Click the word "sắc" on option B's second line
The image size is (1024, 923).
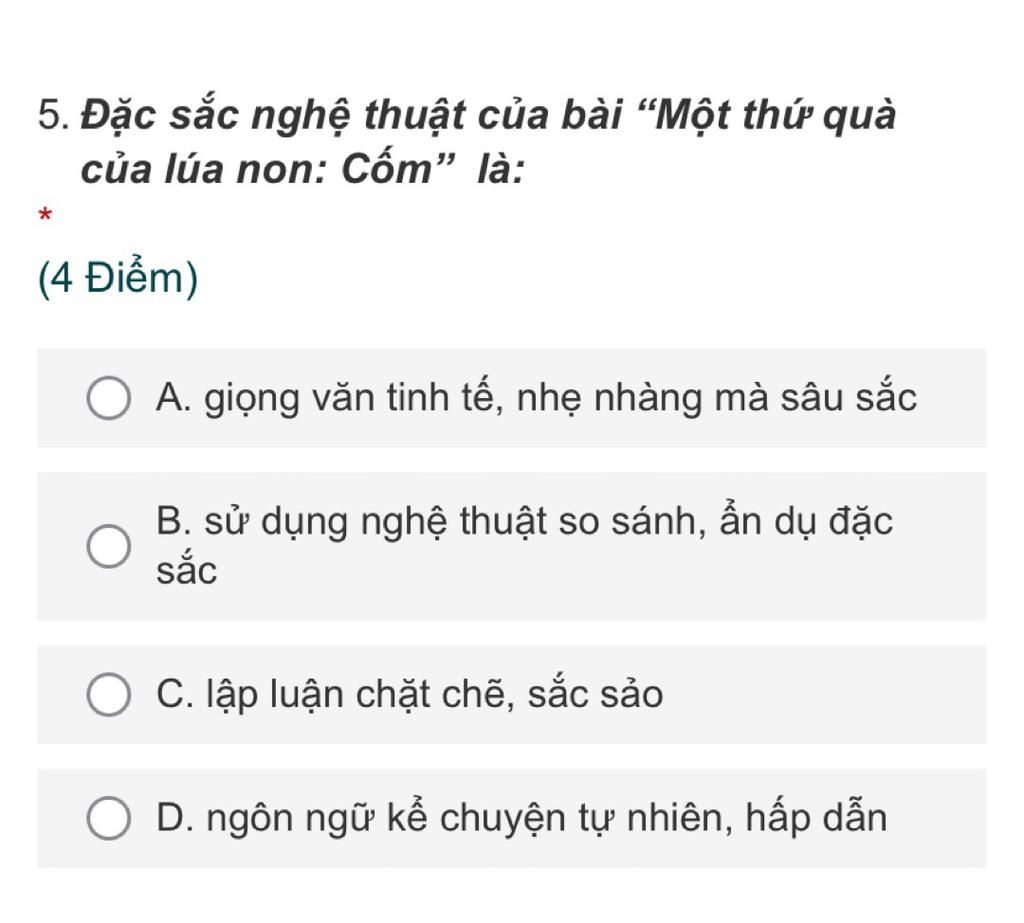[187, 572]
